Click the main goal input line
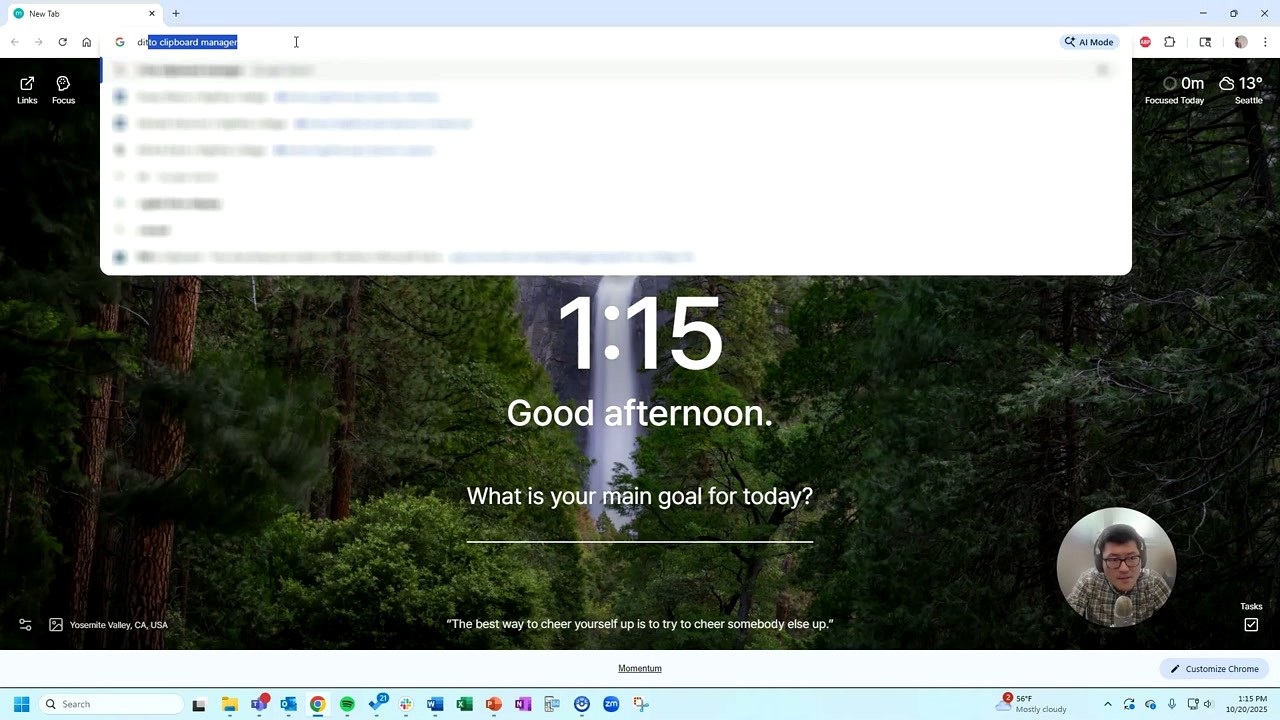Screen dimensions: 1280x720 pos(639,540)
